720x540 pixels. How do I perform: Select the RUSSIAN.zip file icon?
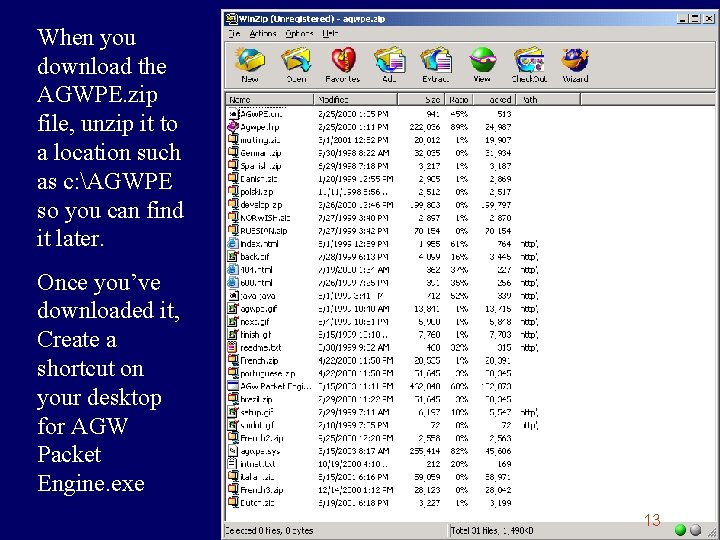233,231
